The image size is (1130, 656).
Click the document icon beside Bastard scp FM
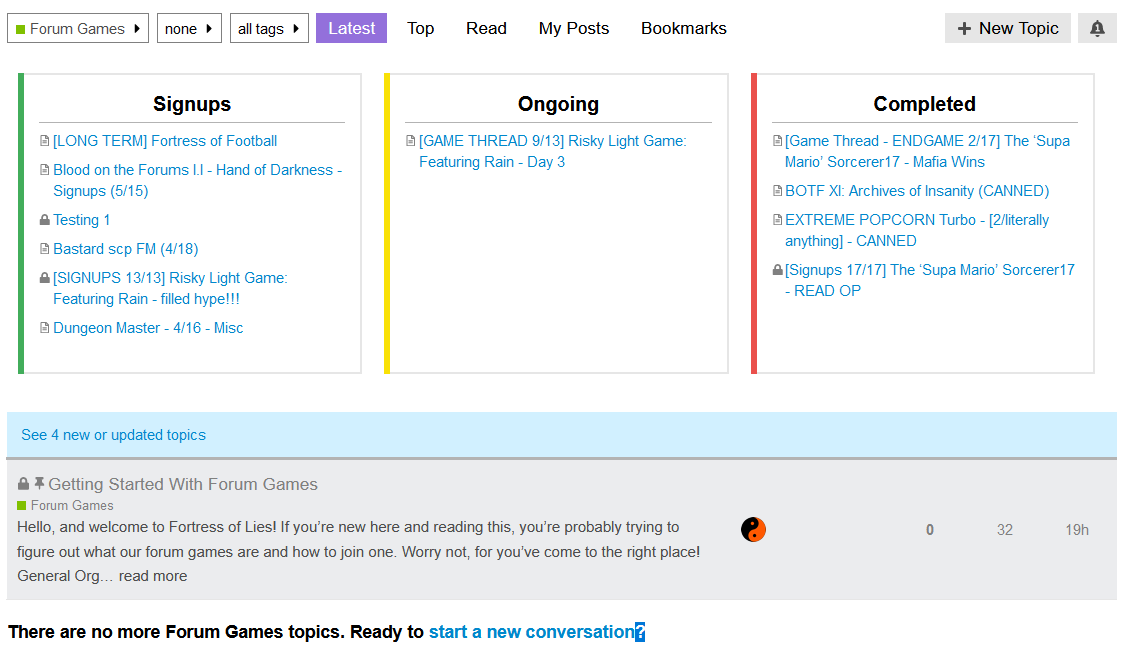[x=45, y=249]
